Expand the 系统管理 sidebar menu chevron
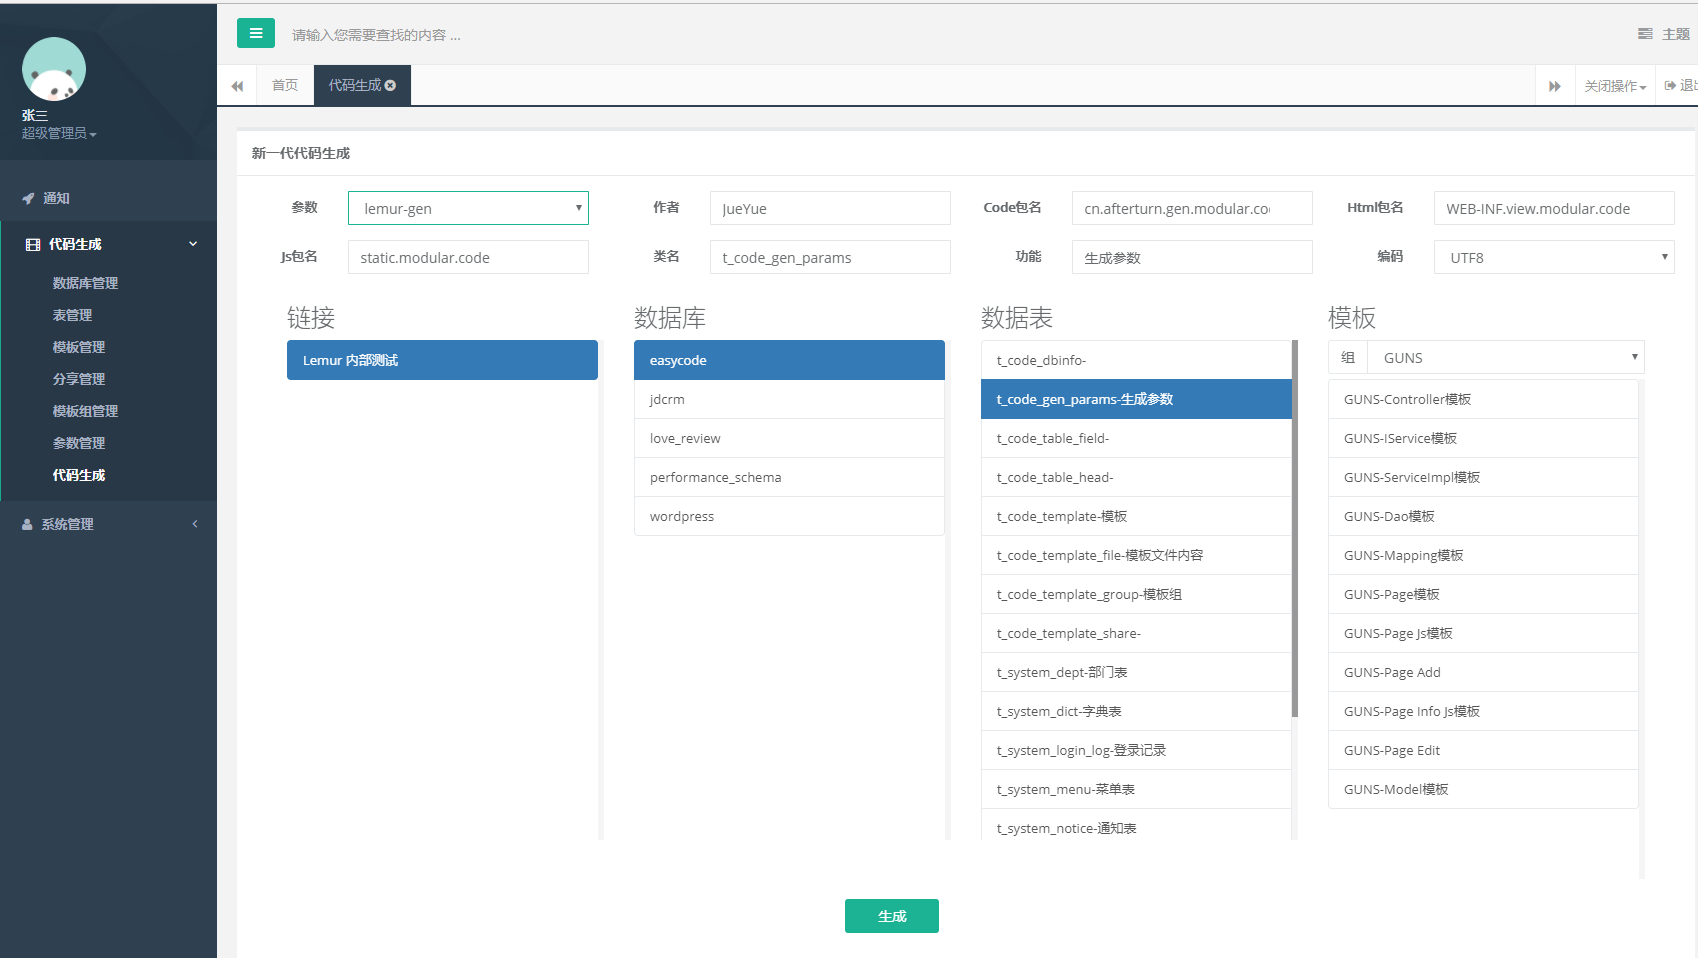This screenshot has width=1698, height=958. point(195,524)
